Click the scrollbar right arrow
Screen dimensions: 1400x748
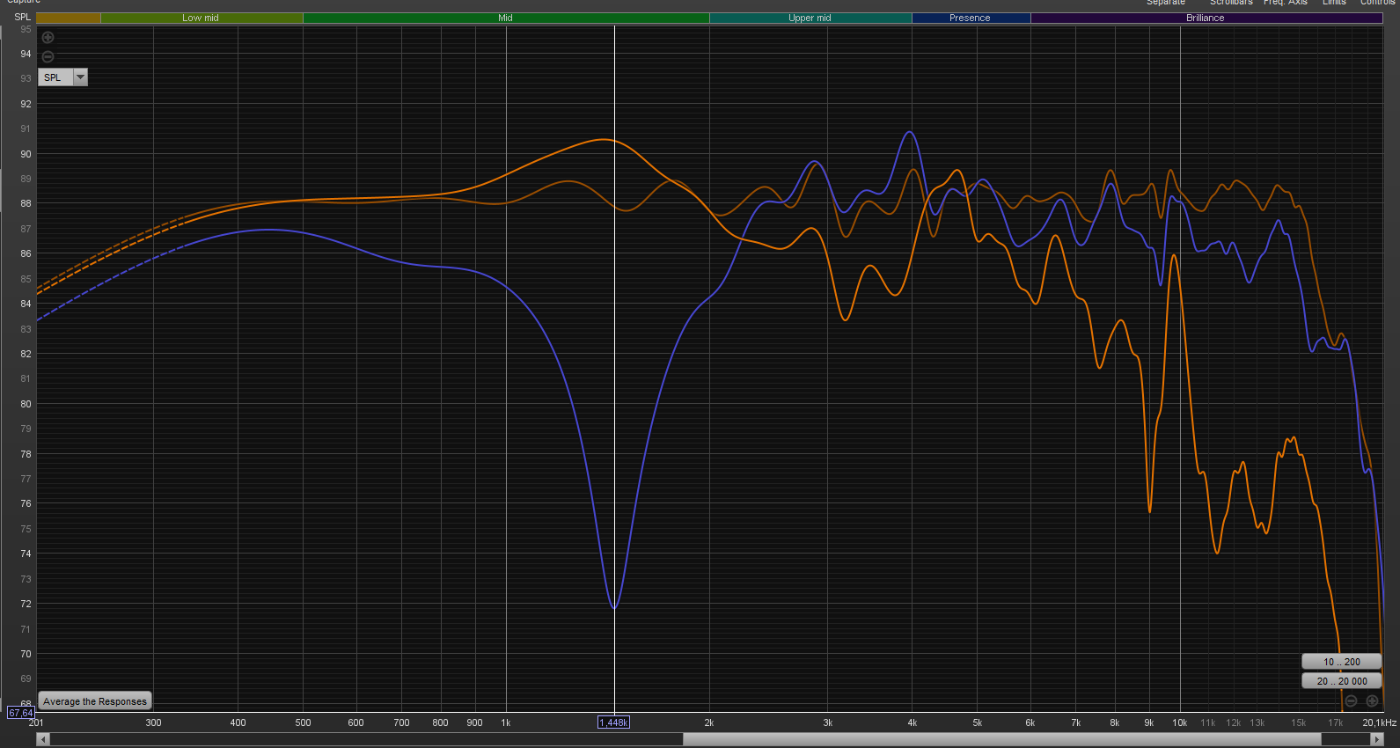[x=1377, y=739]
